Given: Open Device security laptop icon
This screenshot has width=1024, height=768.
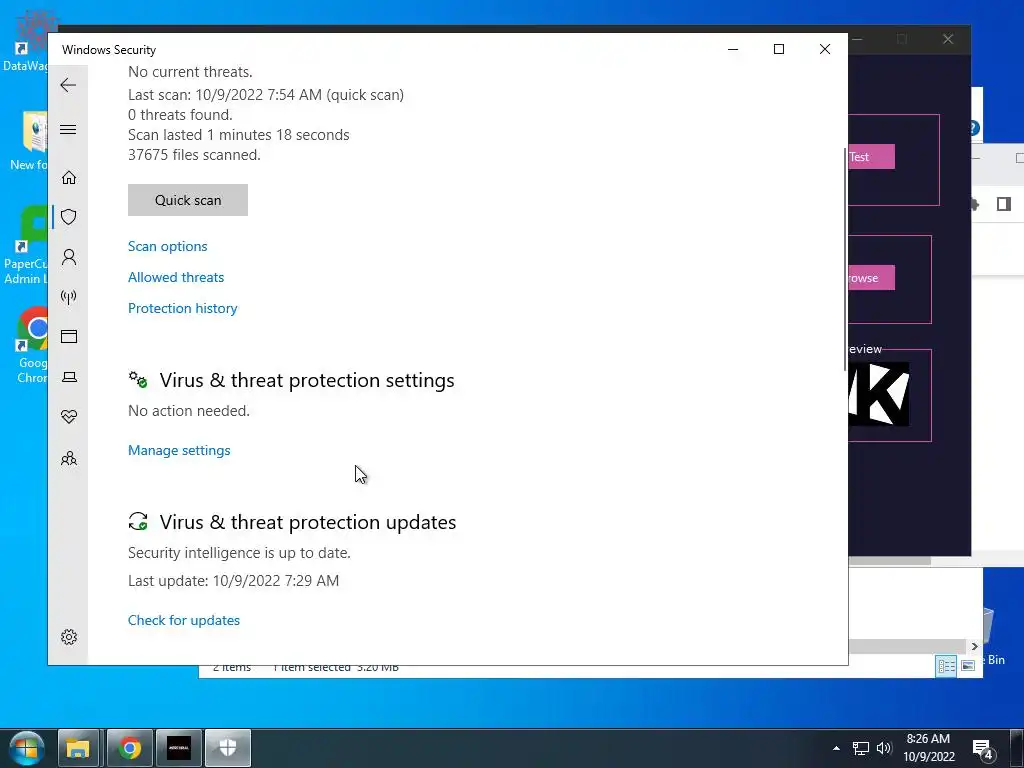Looking at the screenshot, I should 69,377.
